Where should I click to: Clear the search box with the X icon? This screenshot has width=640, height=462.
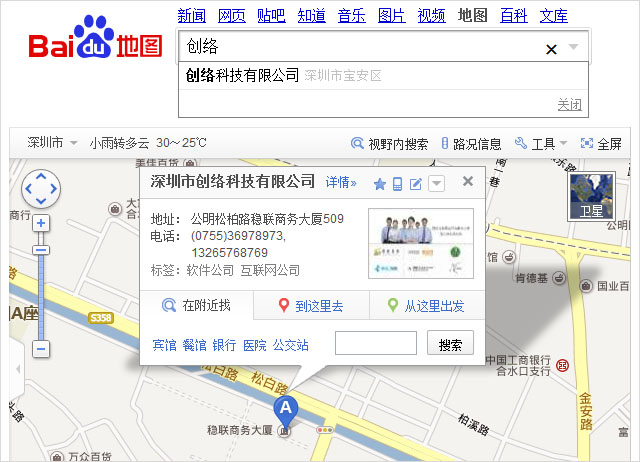tap(551, 48)
